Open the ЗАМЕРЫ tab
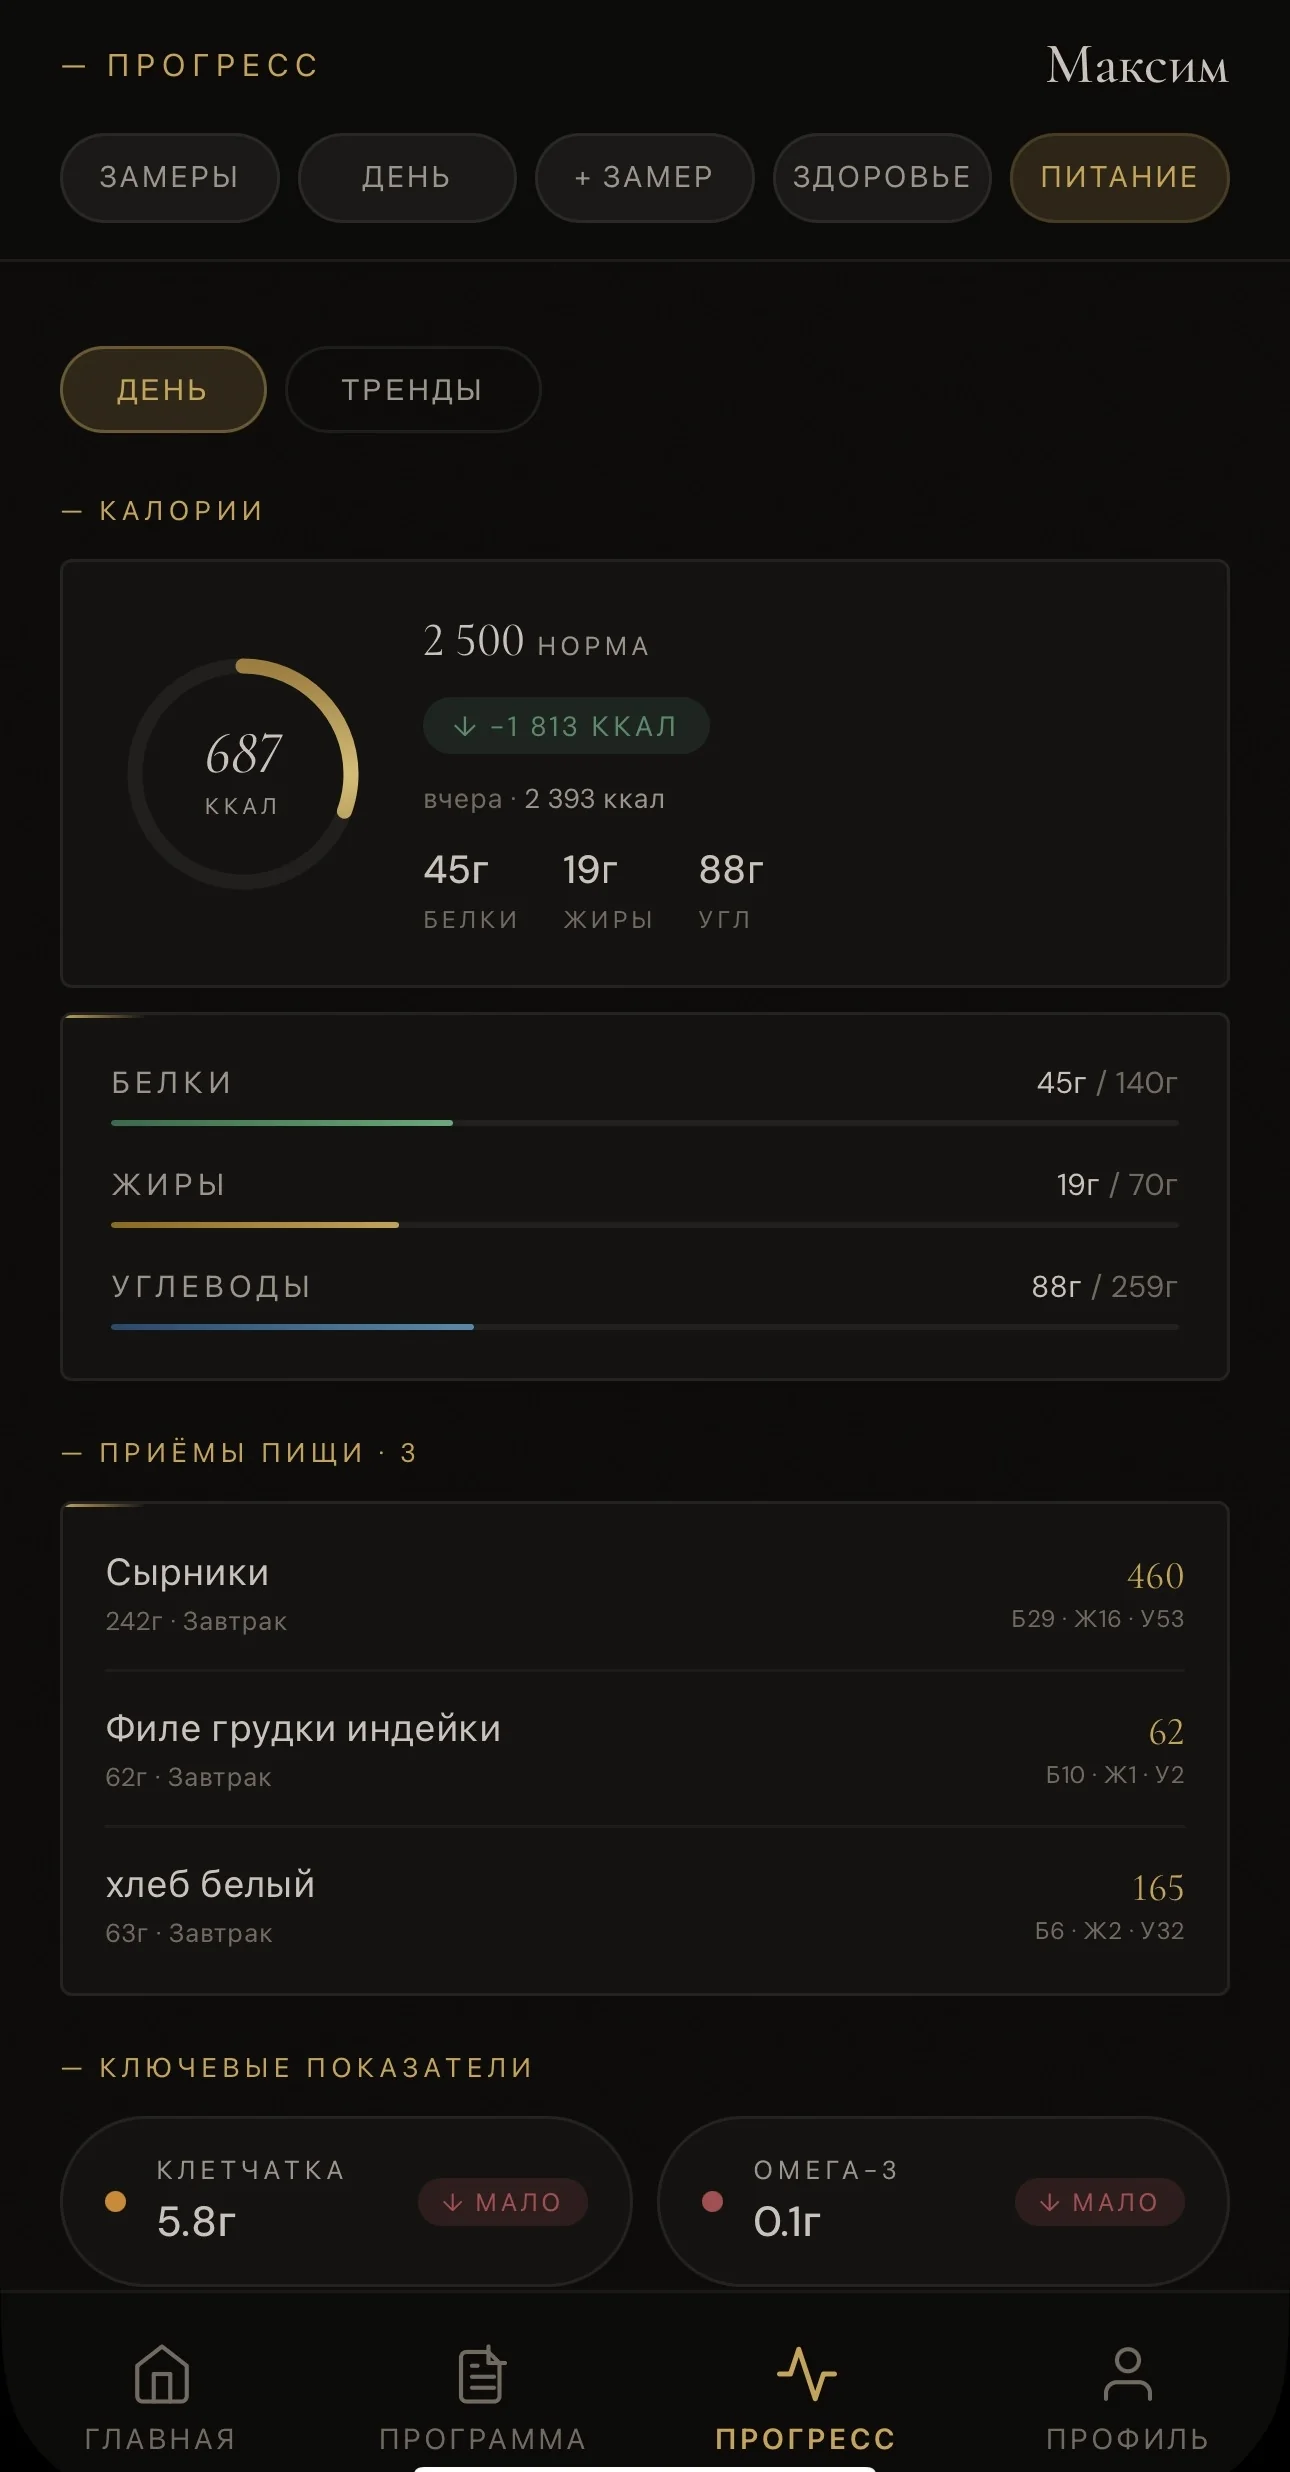Viewport: 1290px width, 2472px height. click(x=169, y=178)
